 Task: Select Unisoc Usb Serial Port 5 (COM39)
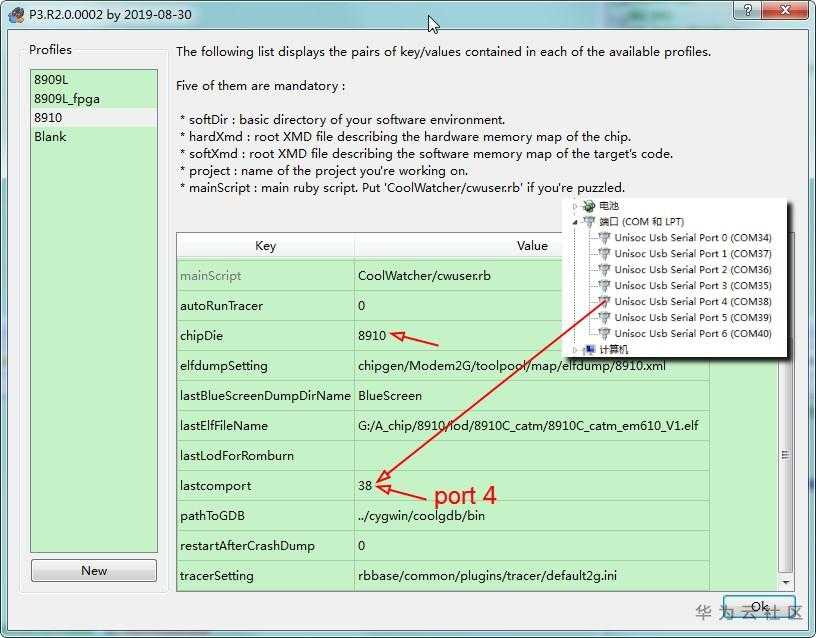click(693, 317)
